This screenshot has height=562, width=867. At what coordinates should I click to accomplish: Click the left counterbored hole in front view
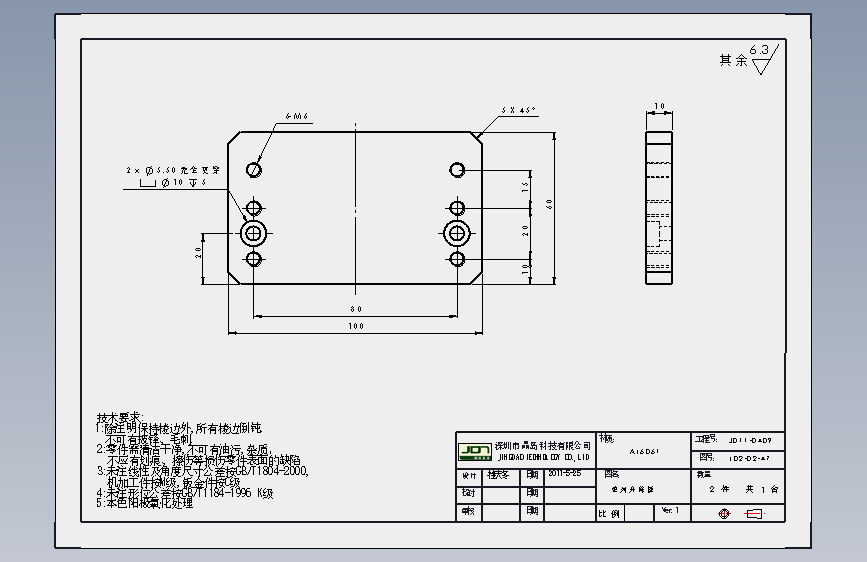point(254,233)
